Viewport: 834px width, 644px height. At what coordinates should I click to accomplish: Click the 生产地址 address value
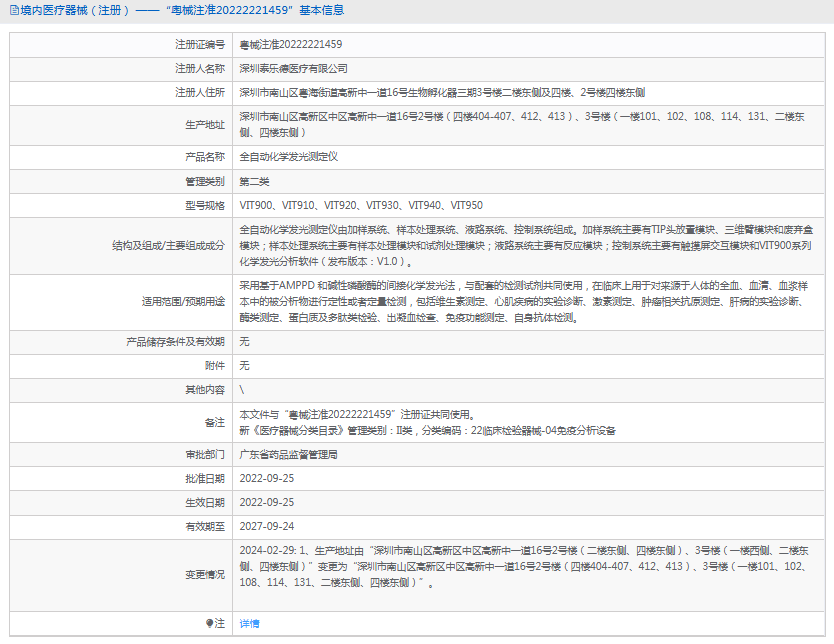(x=522, y=124)
